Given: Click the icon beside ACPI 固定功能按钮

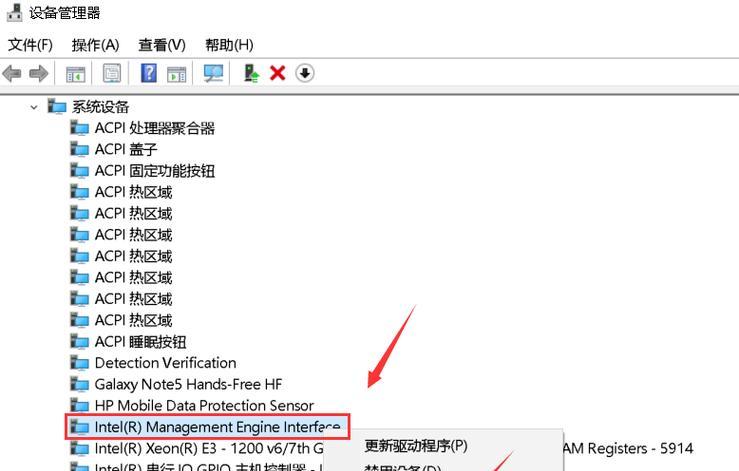Looking at the screenshot, I should pyautogui.click(x=80, y=170).
